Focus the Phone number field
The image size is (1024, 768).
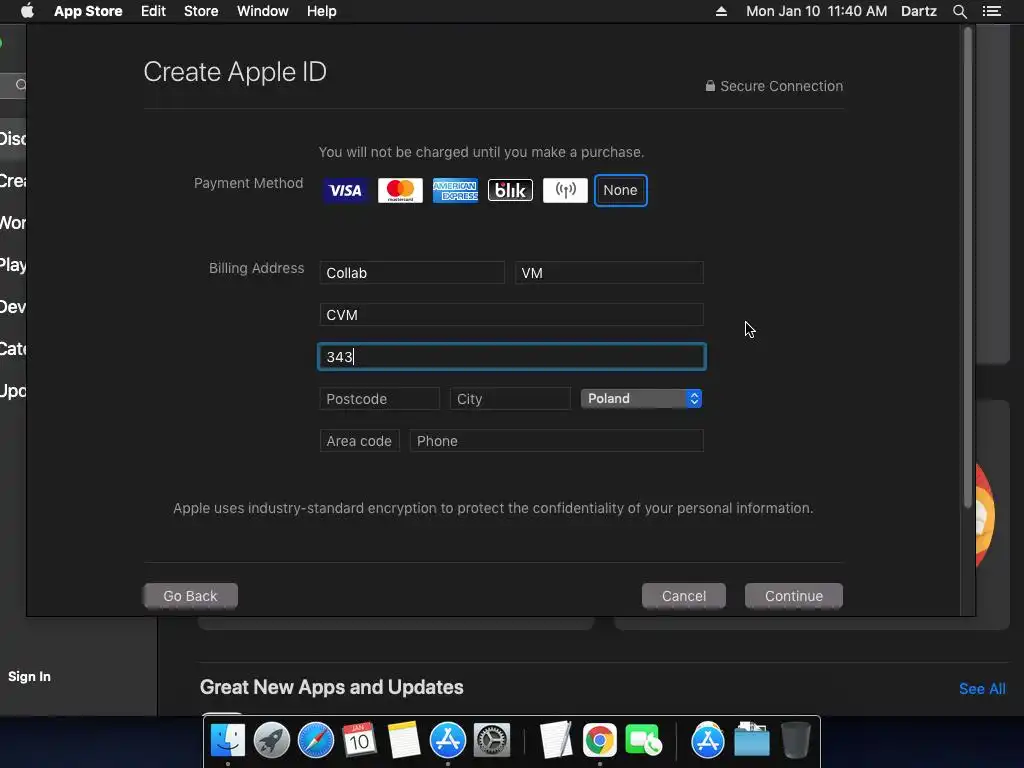(556, 441)
